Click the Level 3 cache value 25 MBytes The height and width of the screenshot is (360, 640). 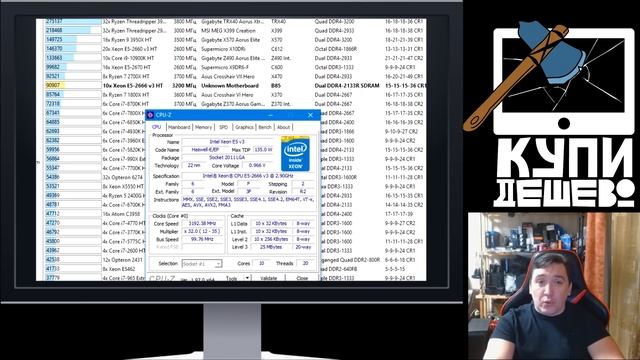pos(271,247)
